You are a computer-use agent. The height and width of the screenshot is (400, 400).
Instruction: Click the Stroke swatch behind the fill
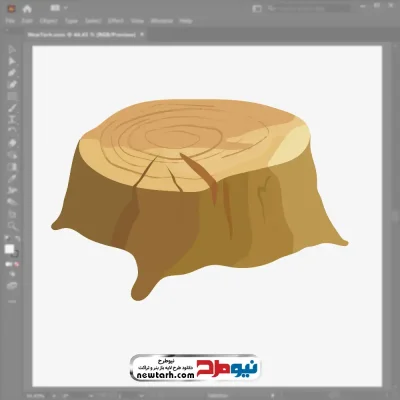[x=15, y=254]
